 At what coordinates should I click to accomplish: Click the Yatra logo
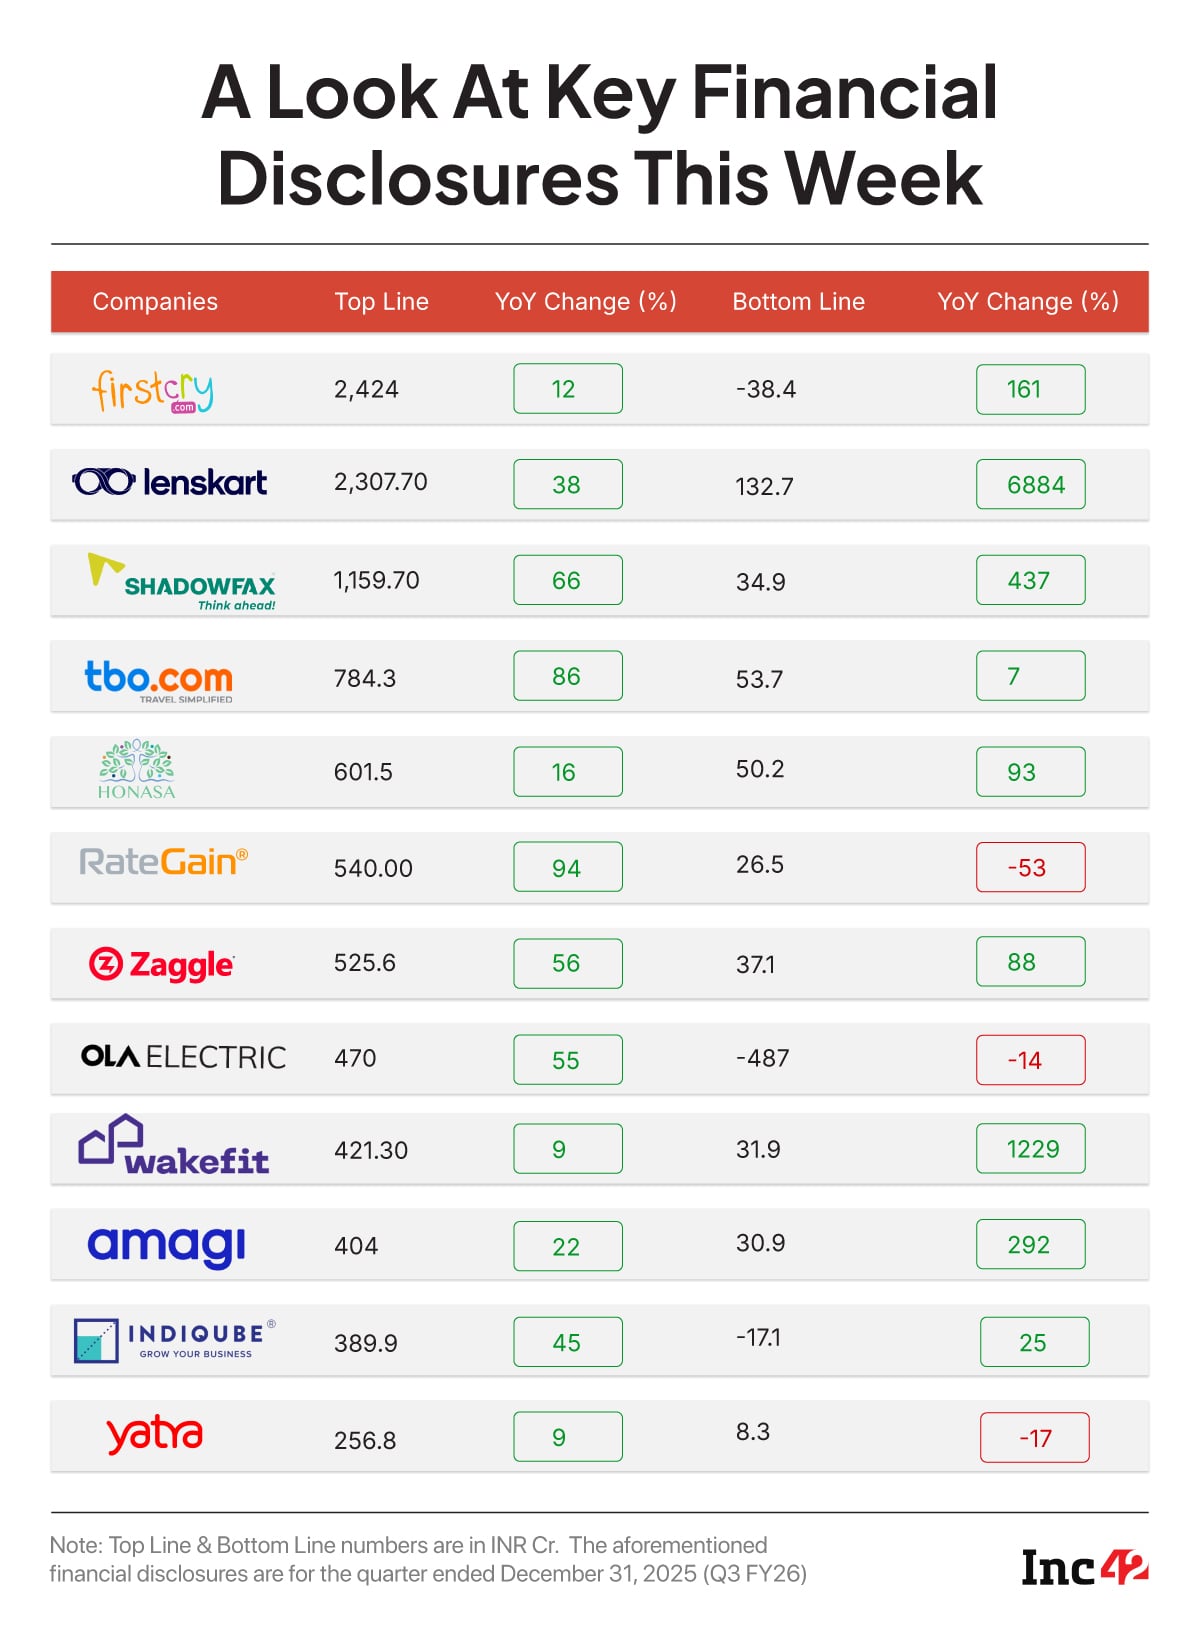click(x=155, y=1435)
